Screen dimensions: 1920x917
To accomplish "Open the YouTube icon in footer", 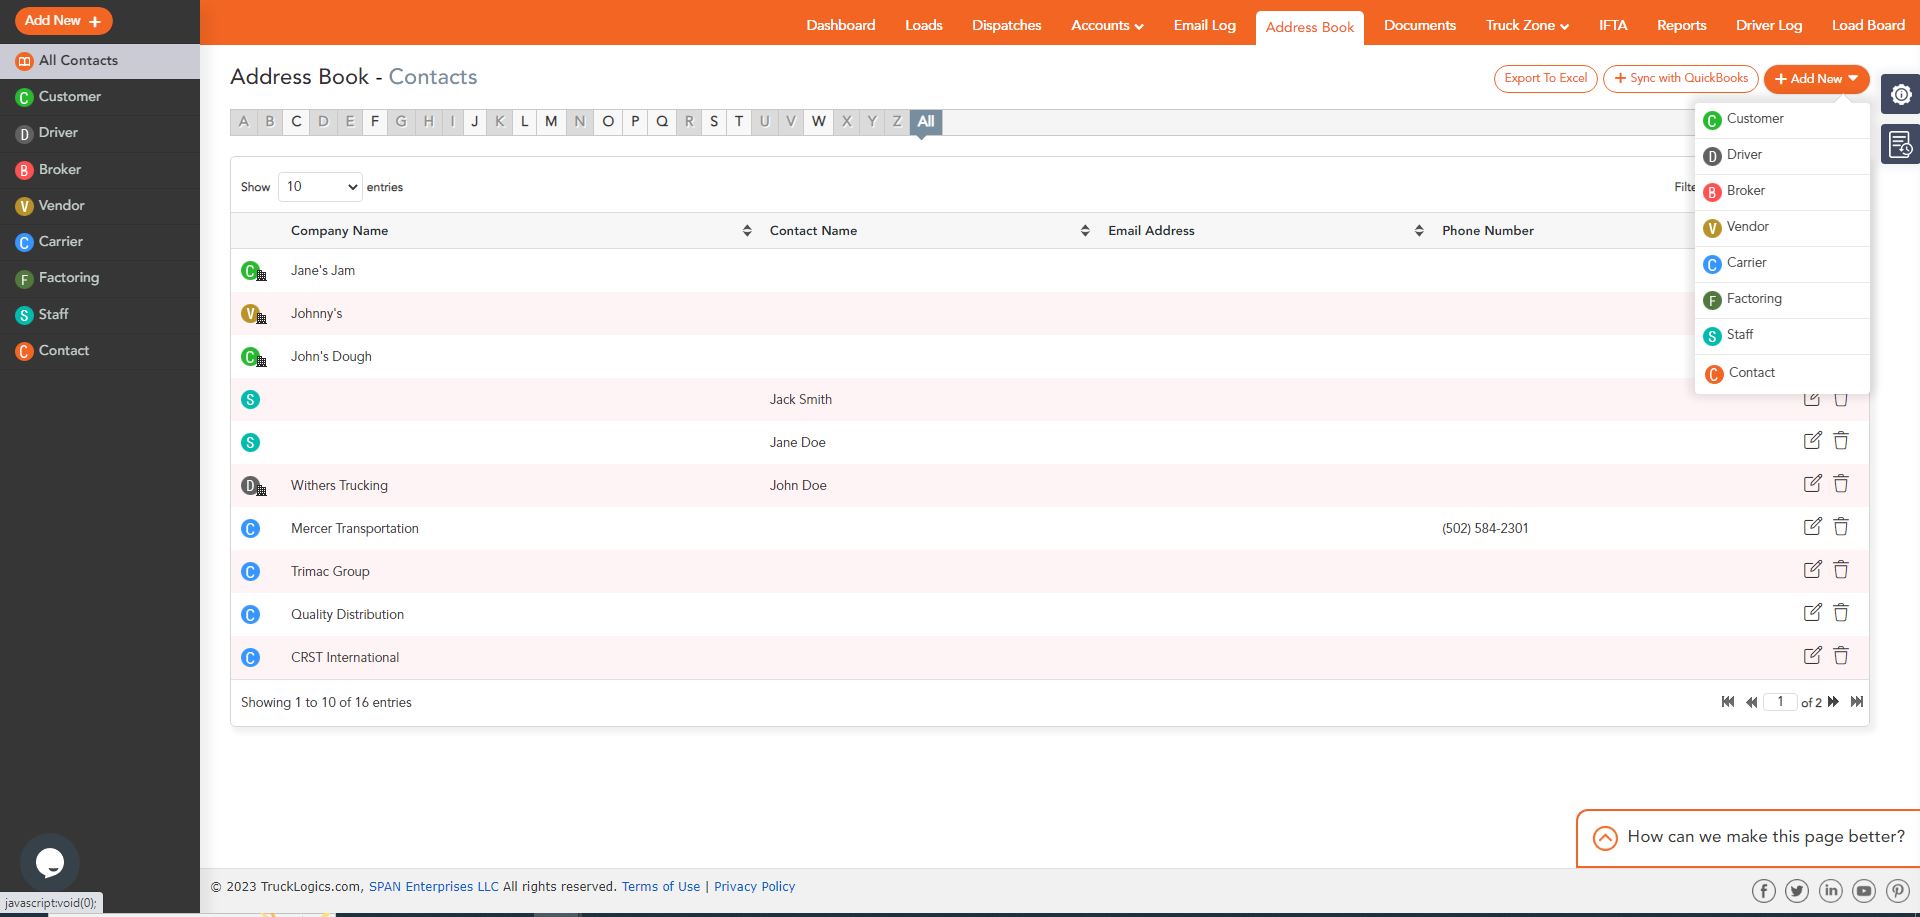I will point(1864,890).
